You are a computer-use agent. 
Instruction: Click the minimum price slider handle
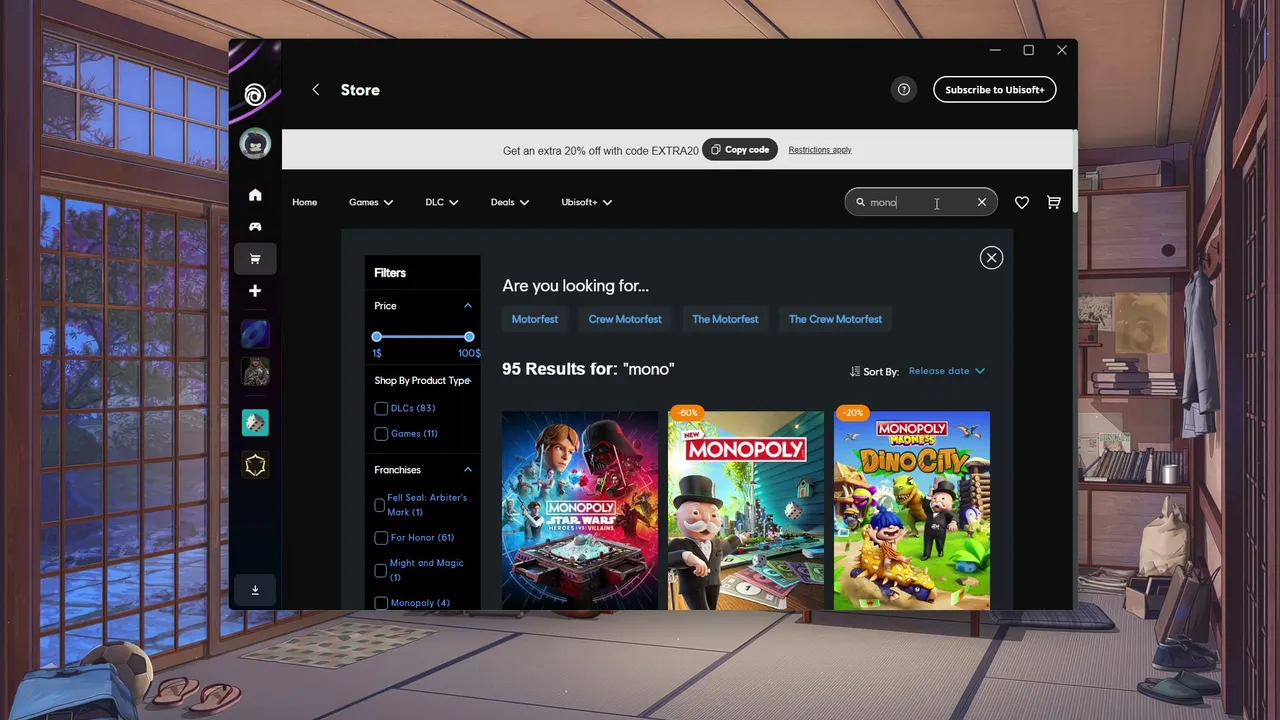pos(377,337)
